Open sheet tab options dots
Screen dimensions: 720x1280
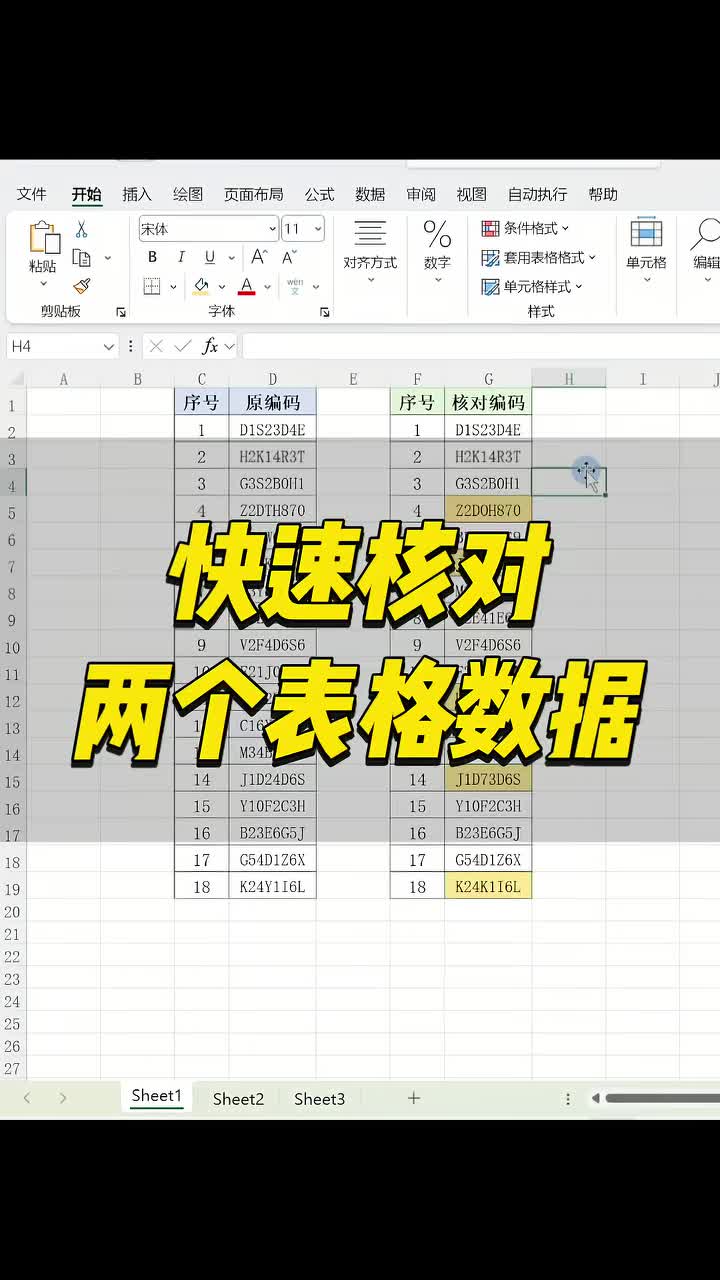tap(568, 1098)
